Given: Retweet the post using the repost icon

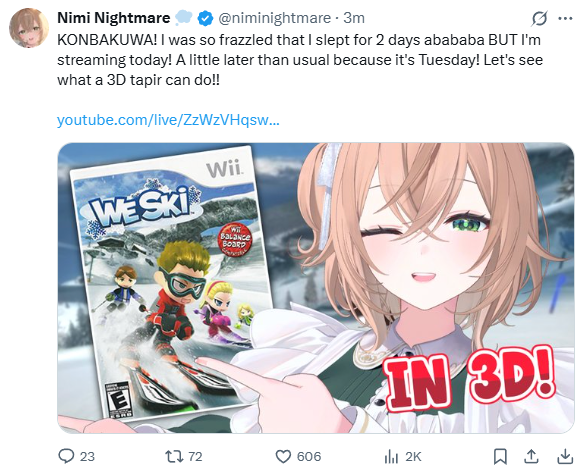Looking at the screenshot, I should pyautogui.click(x=173, y=456).
